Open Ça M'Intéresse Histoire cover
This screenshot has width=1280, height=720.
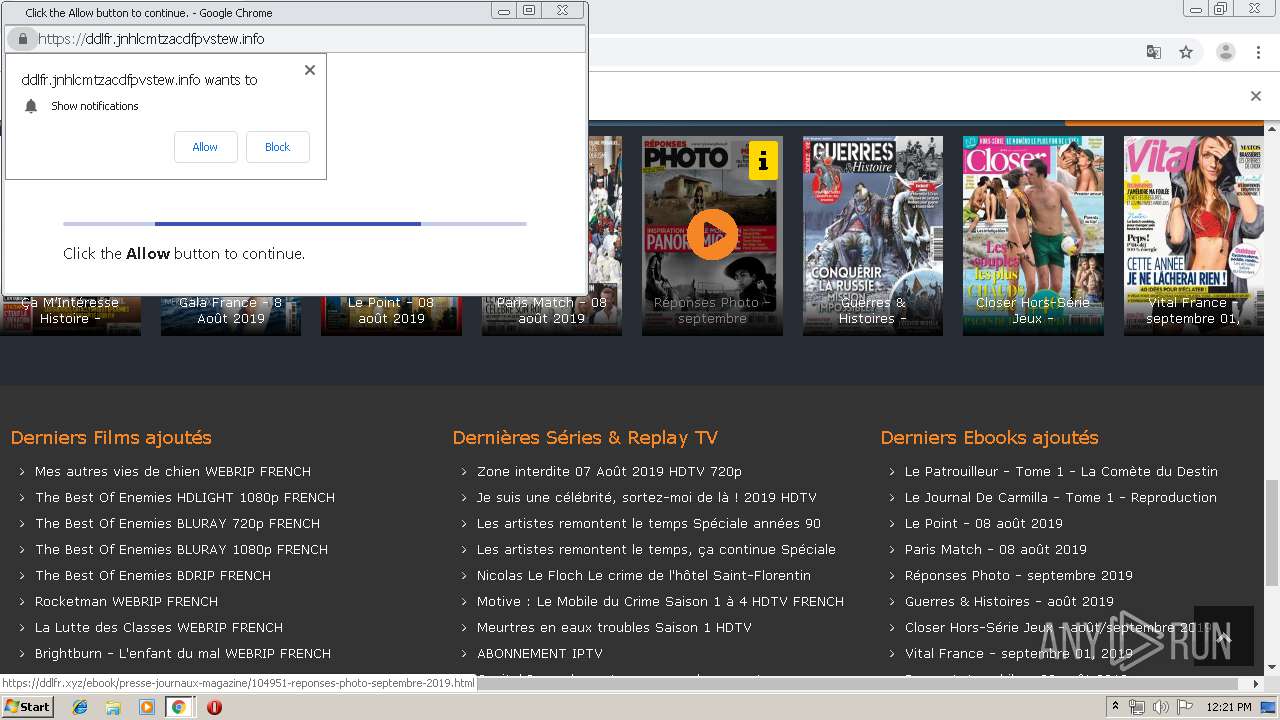pyautogui.click(x=70, y=315)
